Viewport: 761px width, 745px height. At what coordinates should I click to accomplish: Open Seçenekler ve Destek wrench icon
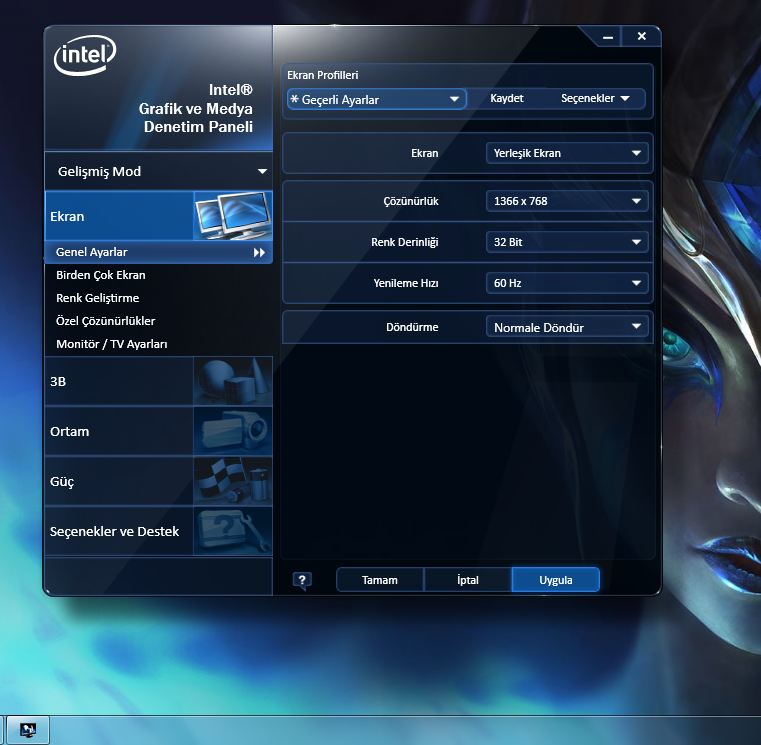pyautogui.click(x=233, y=531)
